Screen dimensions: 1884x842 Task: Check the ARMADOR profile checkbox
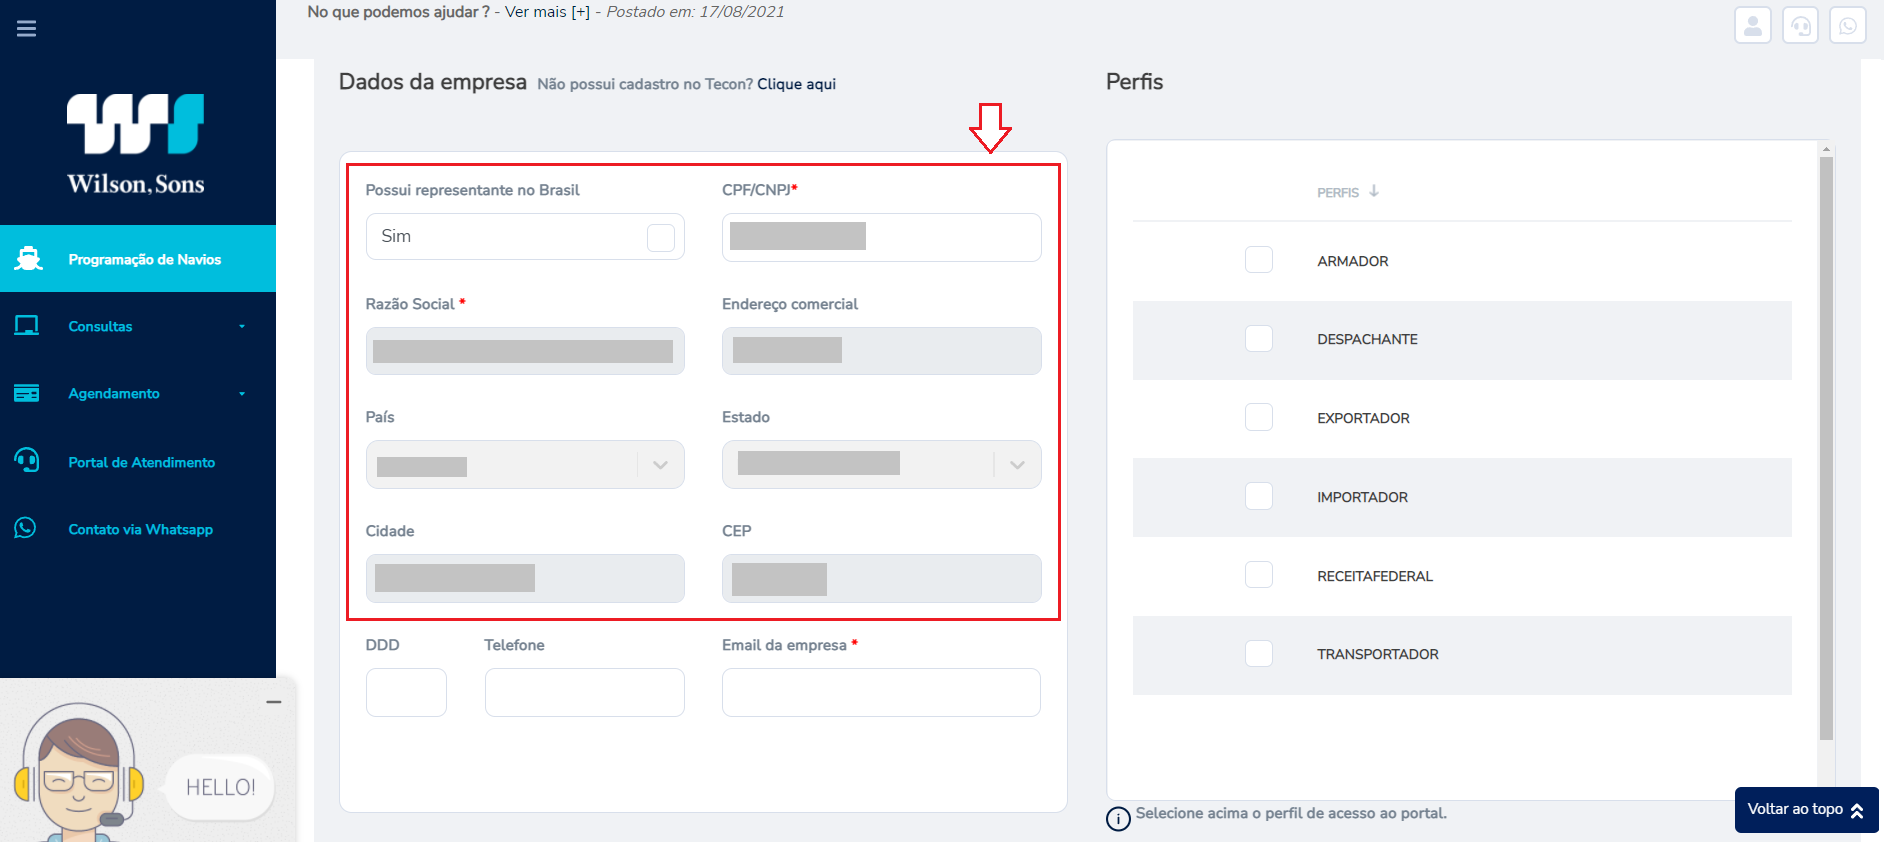[x=1259, y=260]
